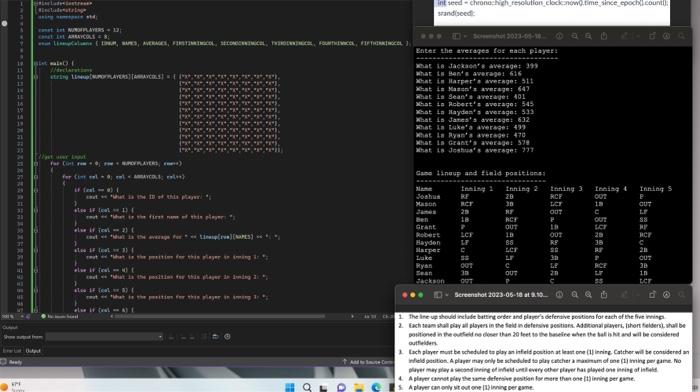Collapse main function at line 10
700x392 pixels.
coord(36,63)
